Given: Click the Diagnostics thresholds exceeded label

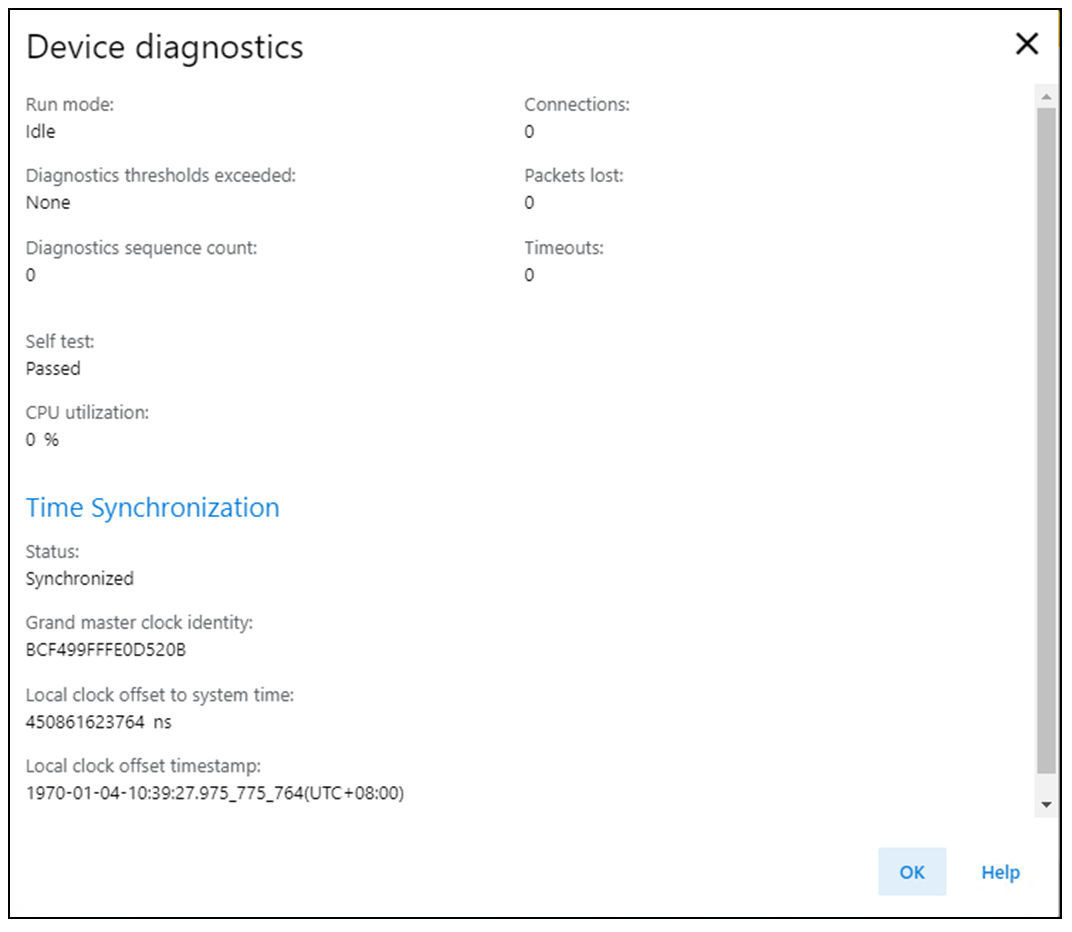Looking at the screenshot, I should [161, 176].
